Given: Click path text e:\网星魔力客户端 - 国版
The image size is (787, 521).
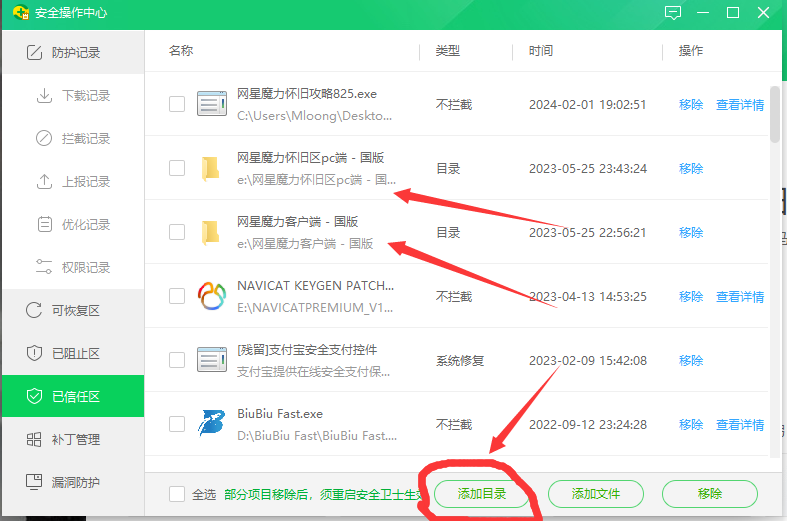Looking at the screenshot, I should [305, 244].
